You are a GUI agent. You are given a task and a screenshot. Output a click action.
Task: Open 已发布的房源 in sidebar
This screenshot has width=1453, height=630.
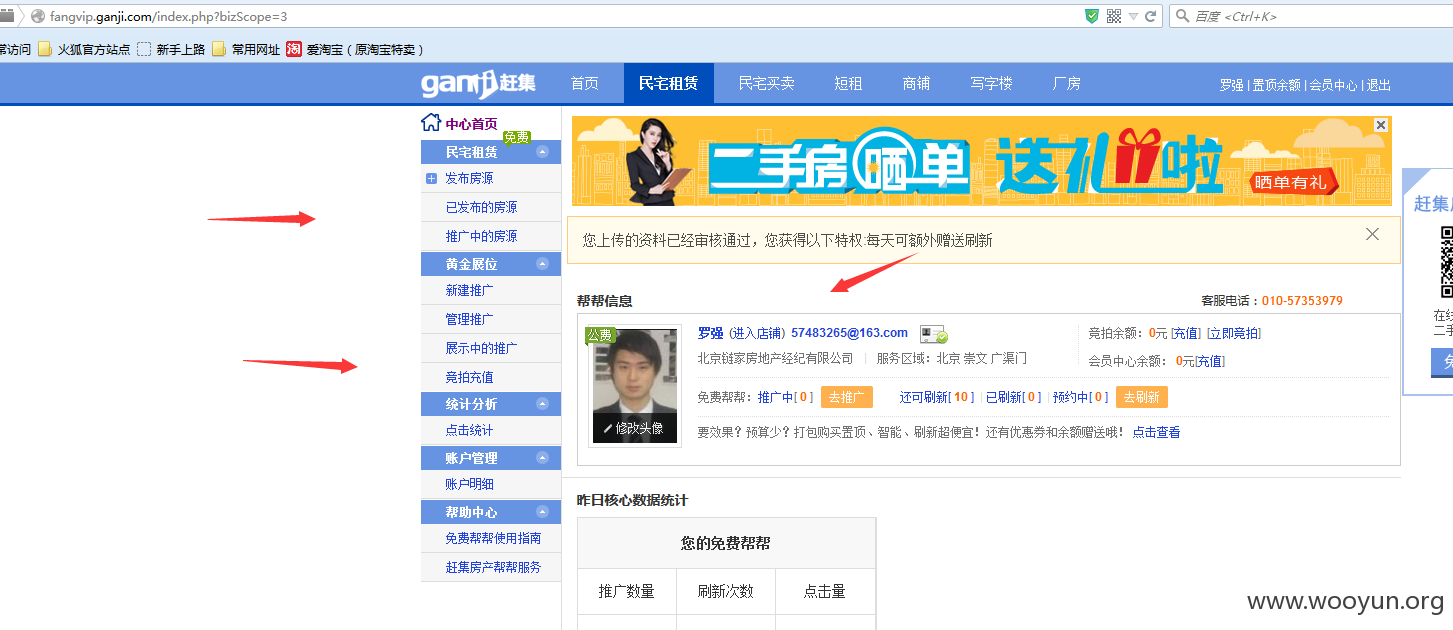[x=482, y=208]
